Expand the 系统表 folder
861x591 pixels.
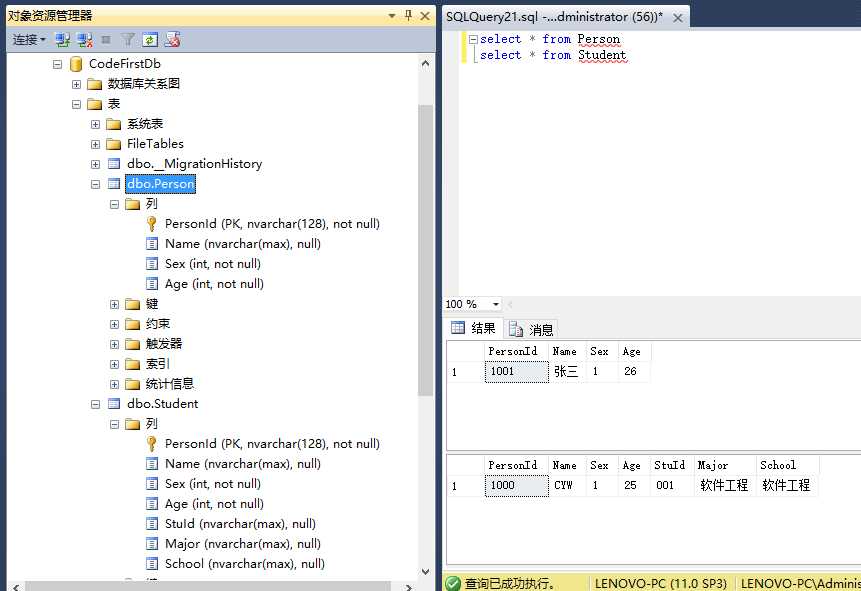click(96, 124)
